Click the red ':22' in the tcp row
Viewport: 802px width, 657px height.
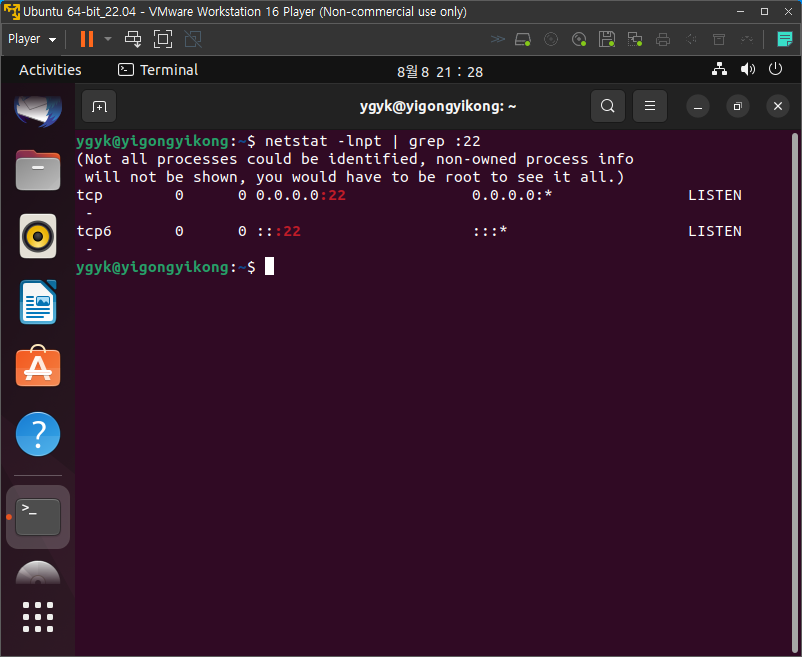click(332, 195)
